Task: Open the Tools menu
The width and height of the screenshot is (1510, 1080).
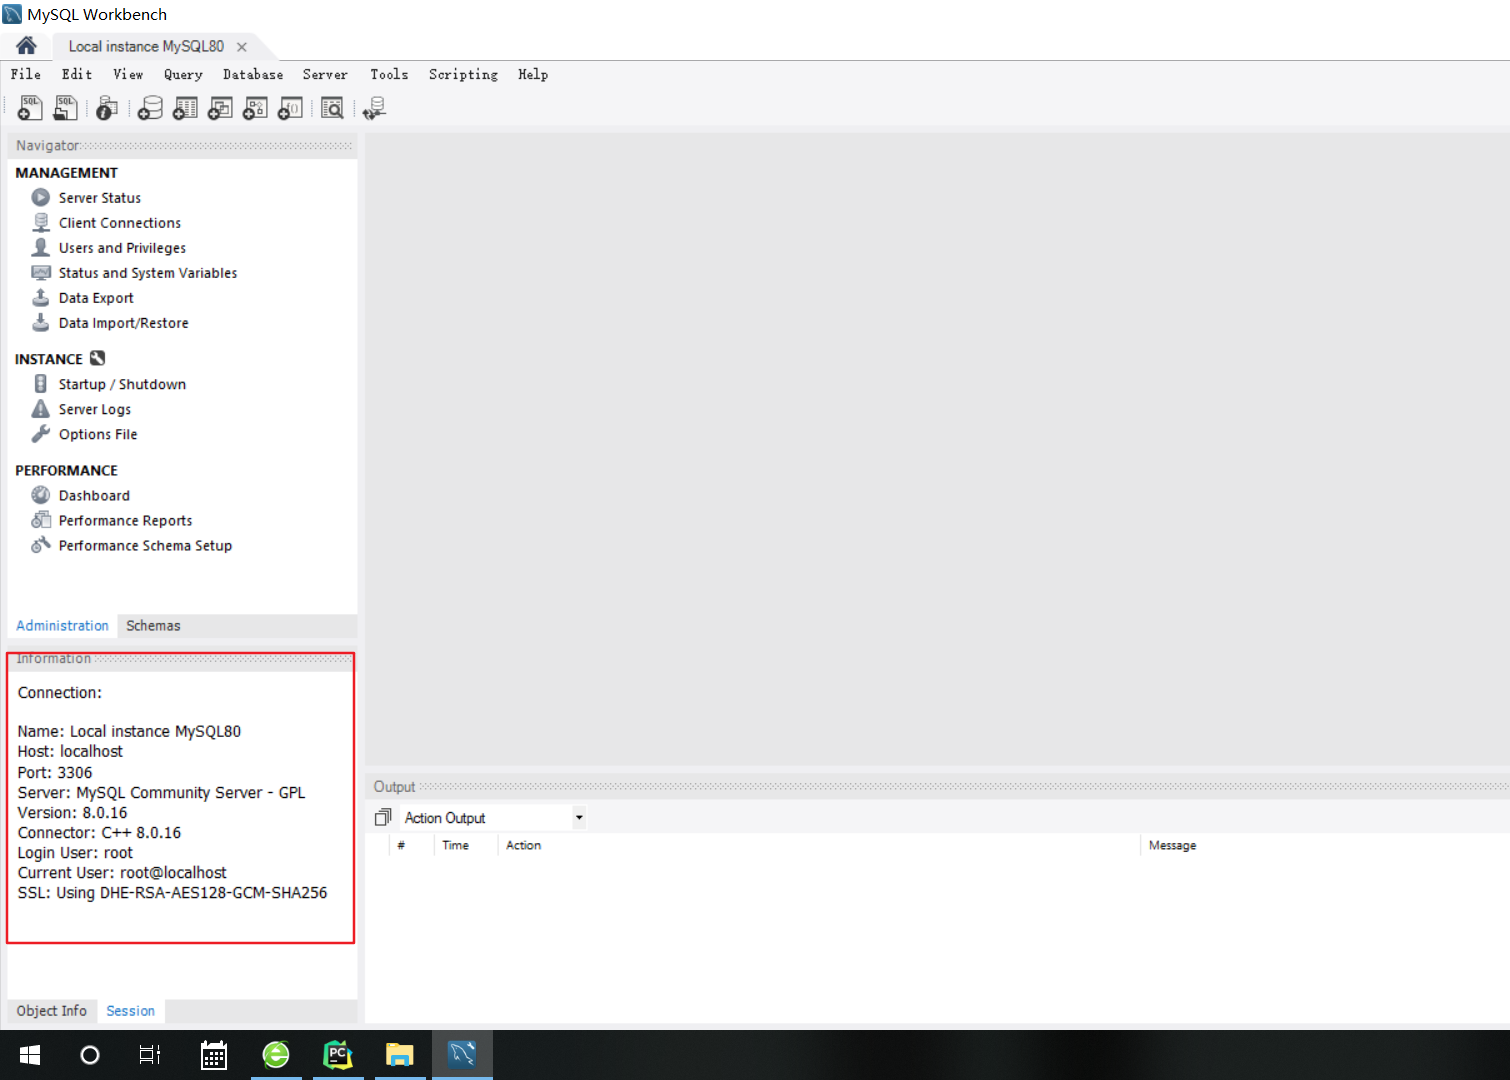Action: coord(389,74)
